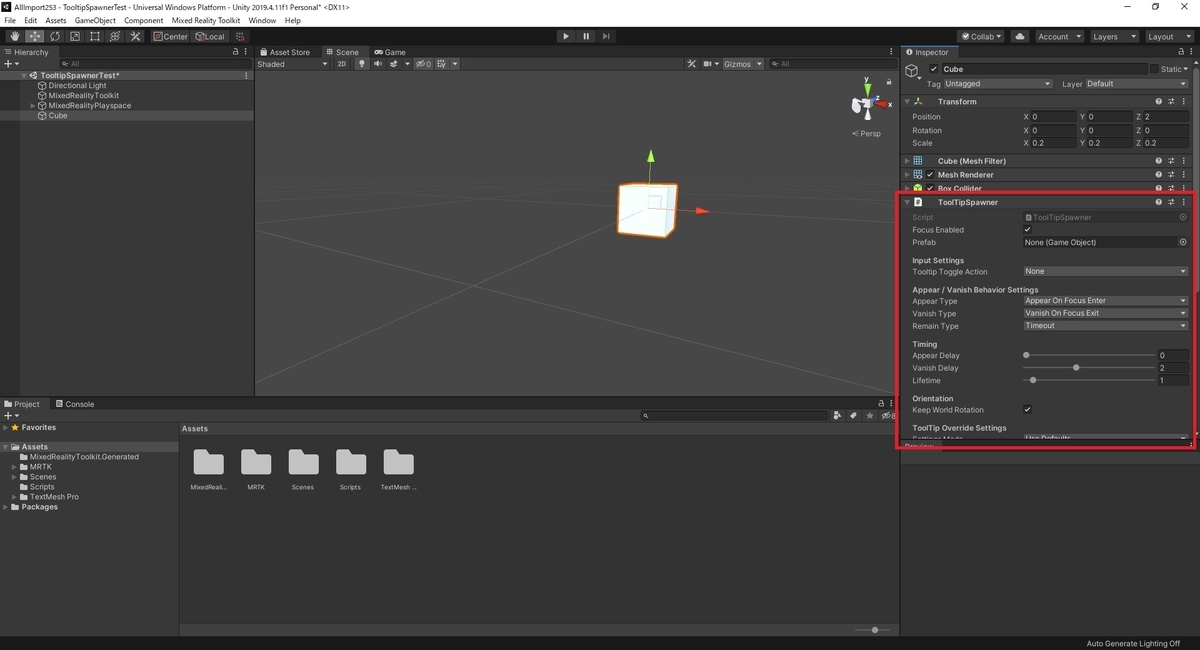Open the Collab button
Screen dimensions: 1200x650
982,36
